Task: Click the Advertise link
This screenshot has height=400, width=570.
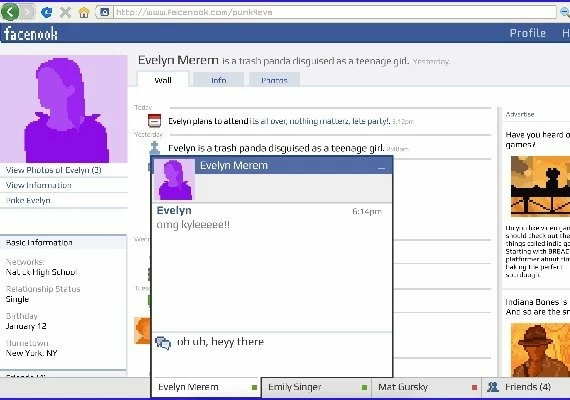Action: pos(519,114)
